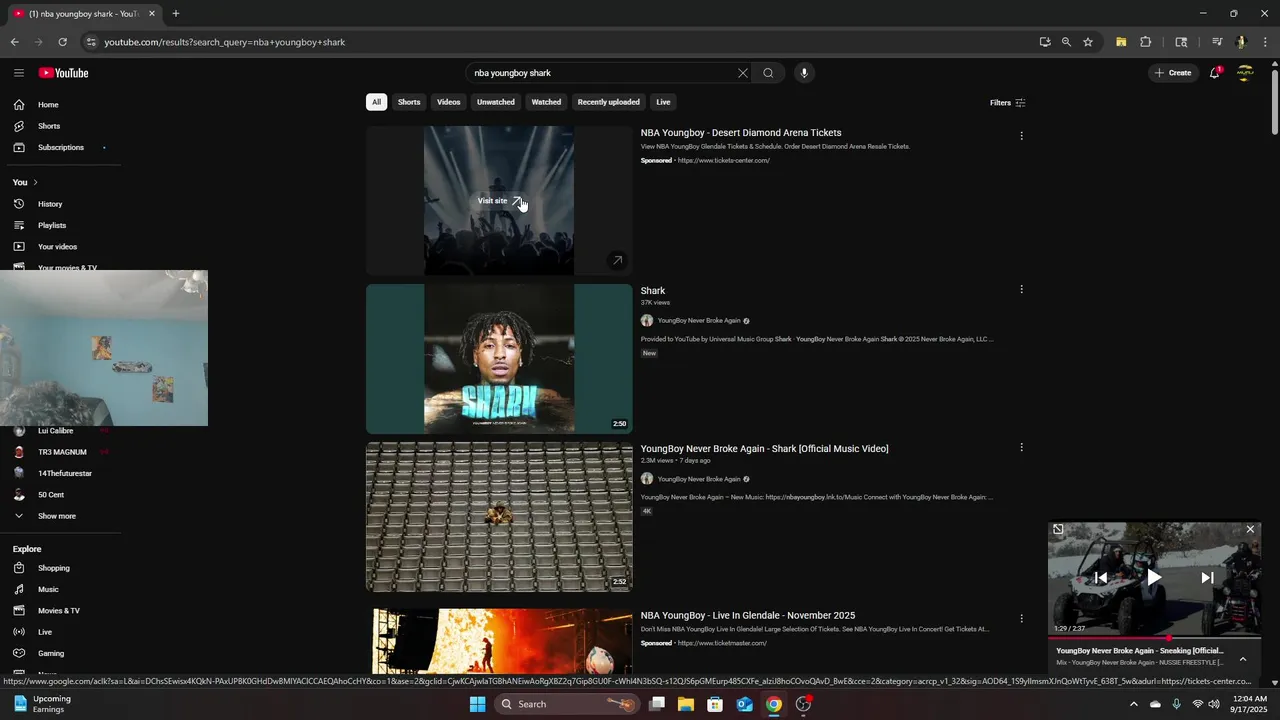The height and width of the screenshot is (720, 1280).
Task: Open a new Chrome tab
Action: 176,14
